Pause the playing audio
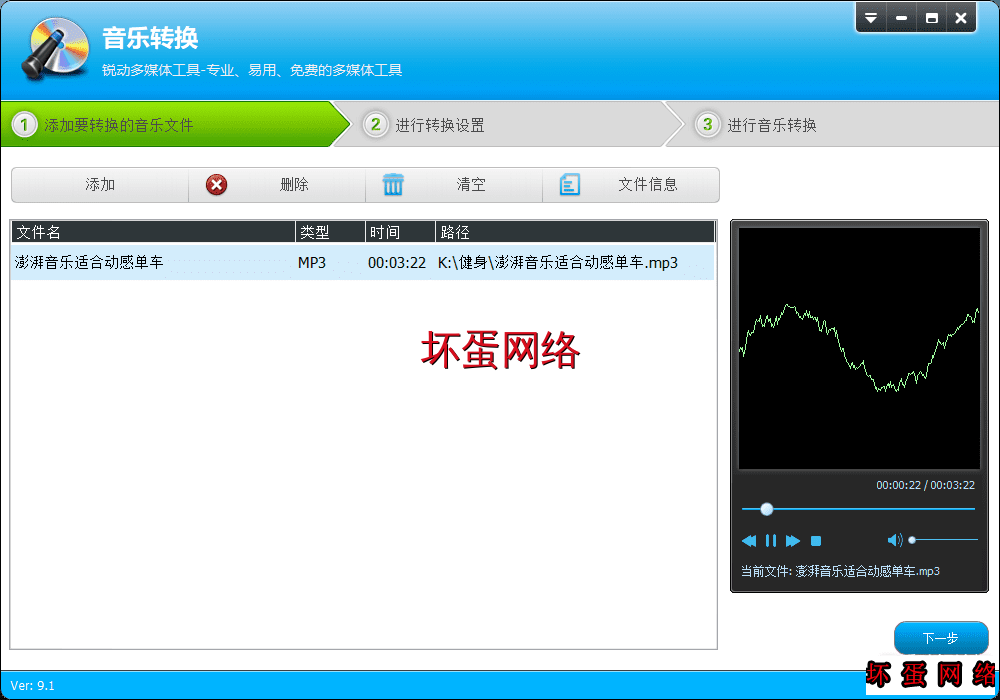The width and height of the screenshot is (1000, 700). click(x=771, y=541)
